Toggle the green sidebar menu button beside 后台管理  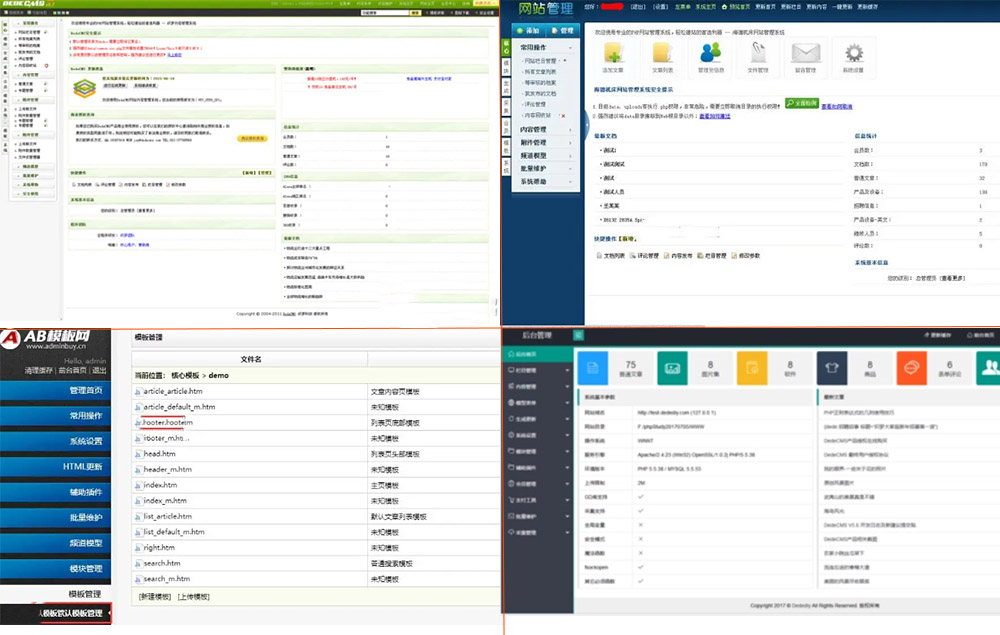coord(578,335)
